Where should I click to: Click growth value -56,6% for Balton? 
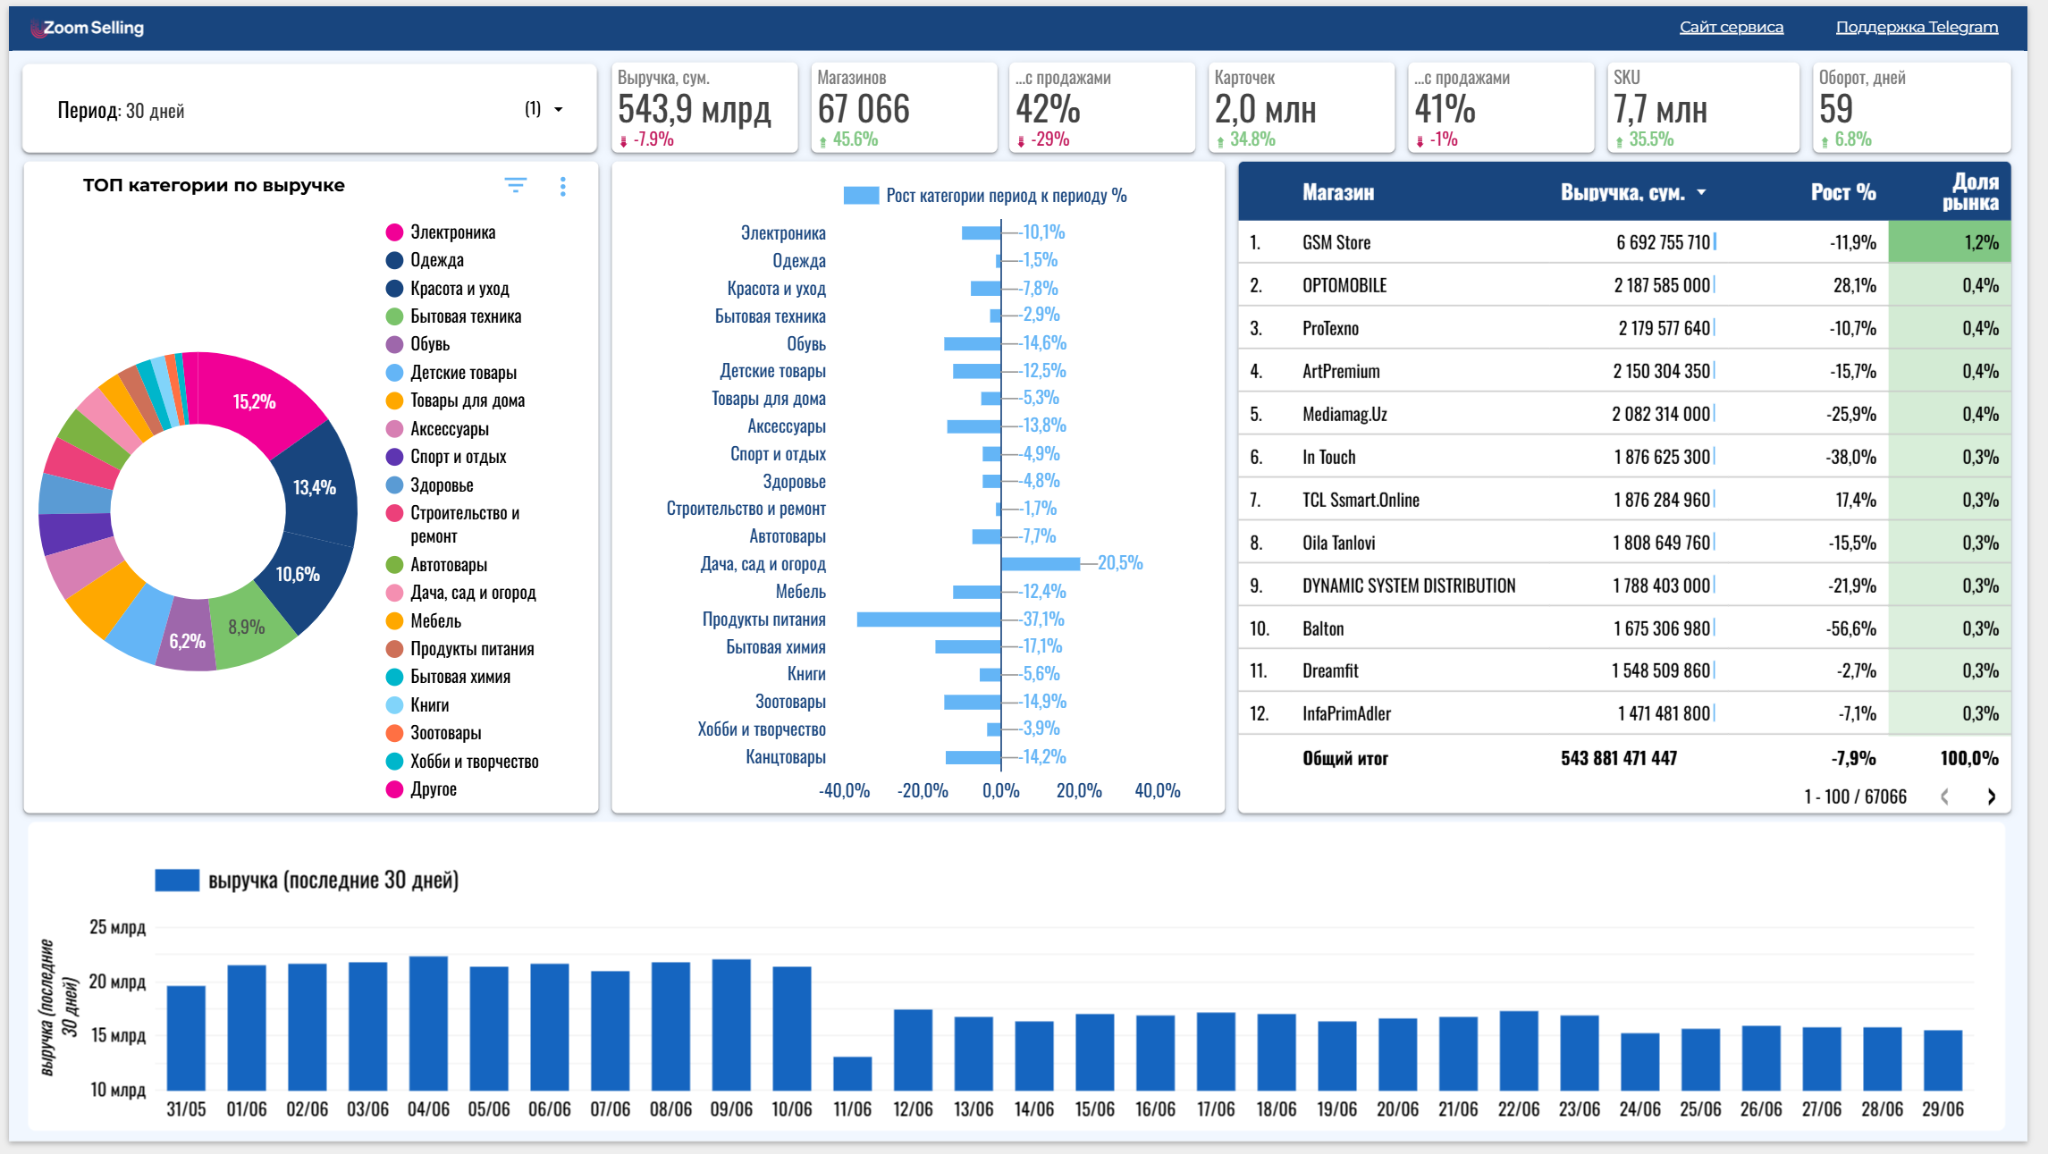(x=1851, y=629)
